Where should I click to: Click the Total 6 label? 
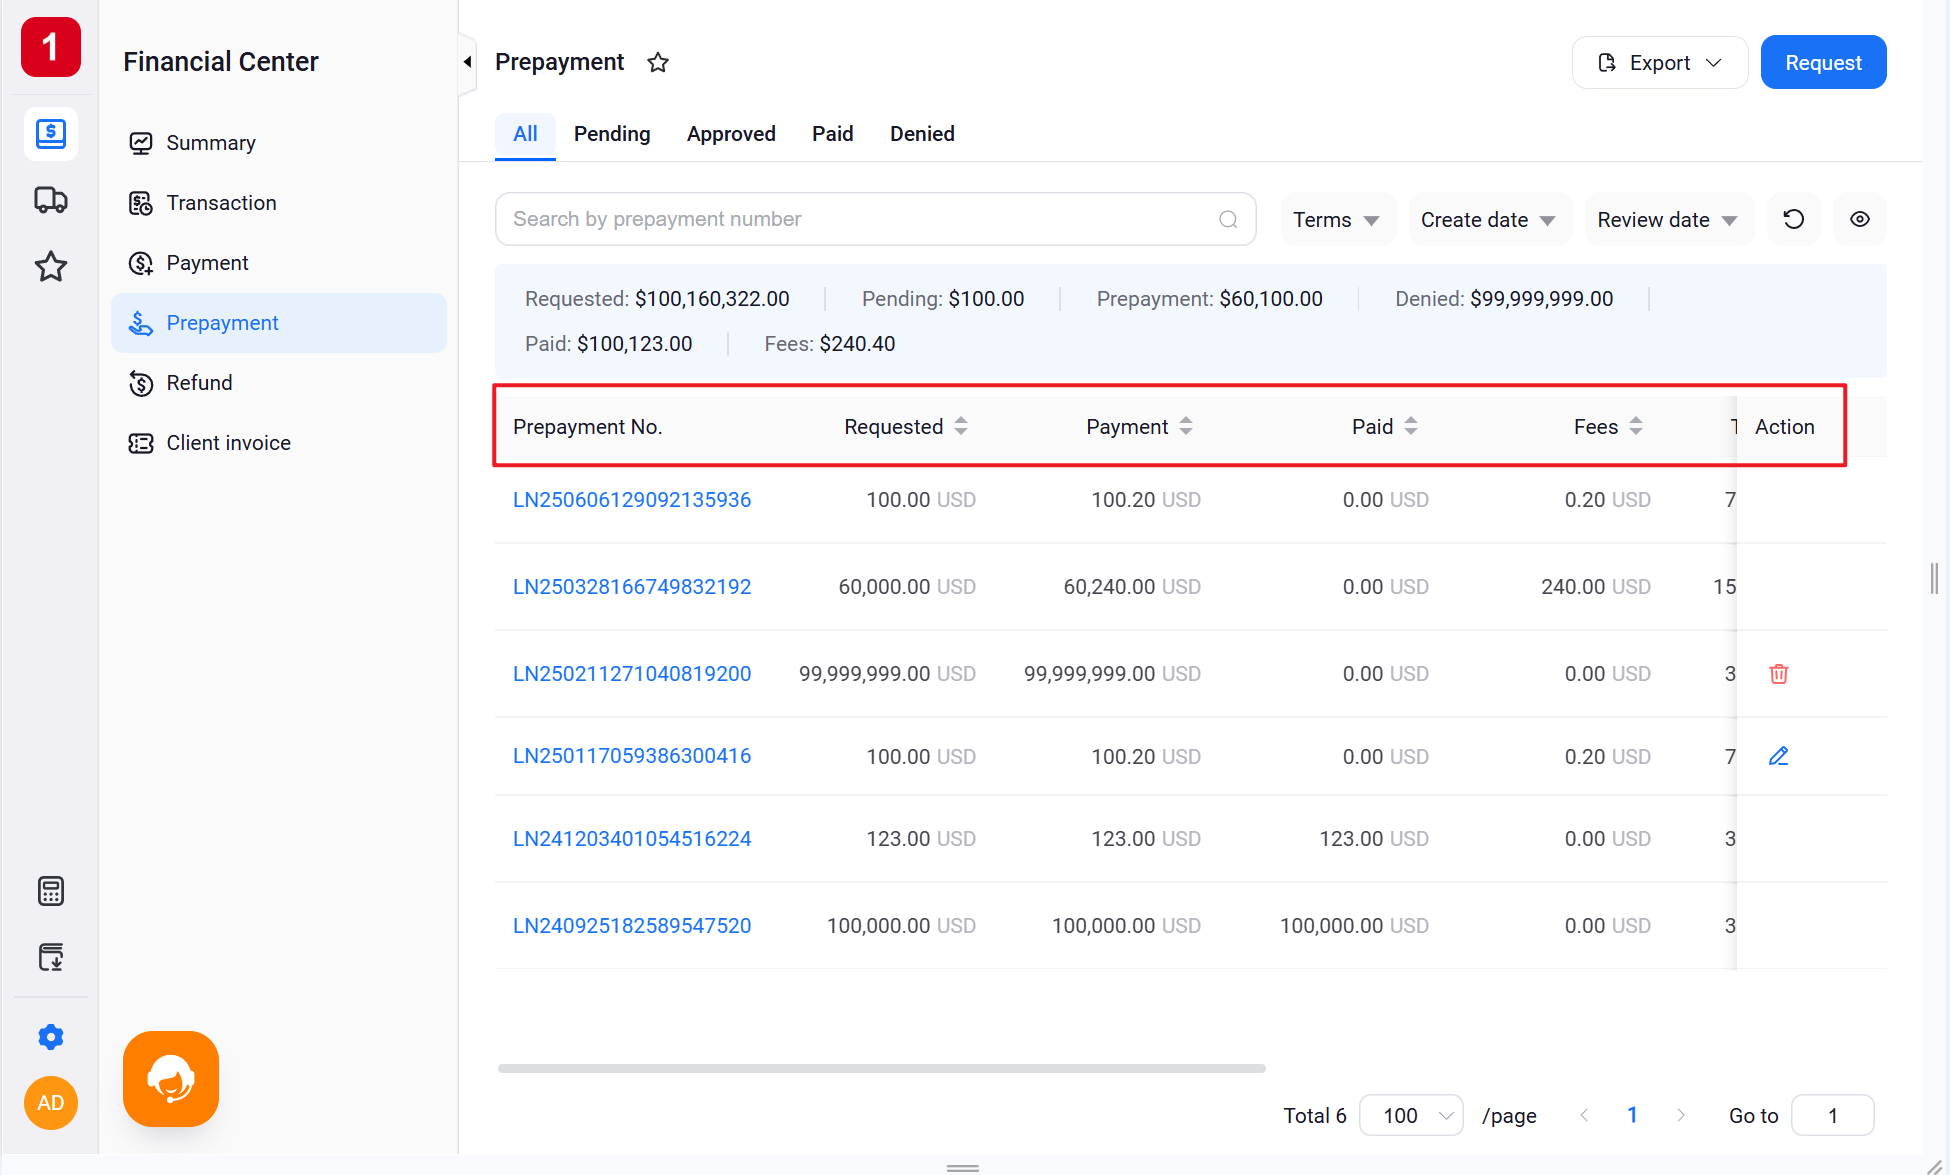[x=1315, y=1115]
